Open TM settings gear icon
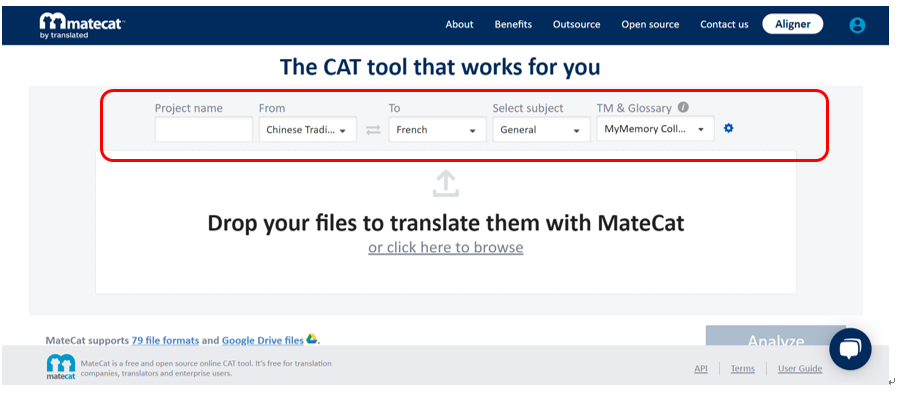Screen dimensions: 900x404 [729, 128]
